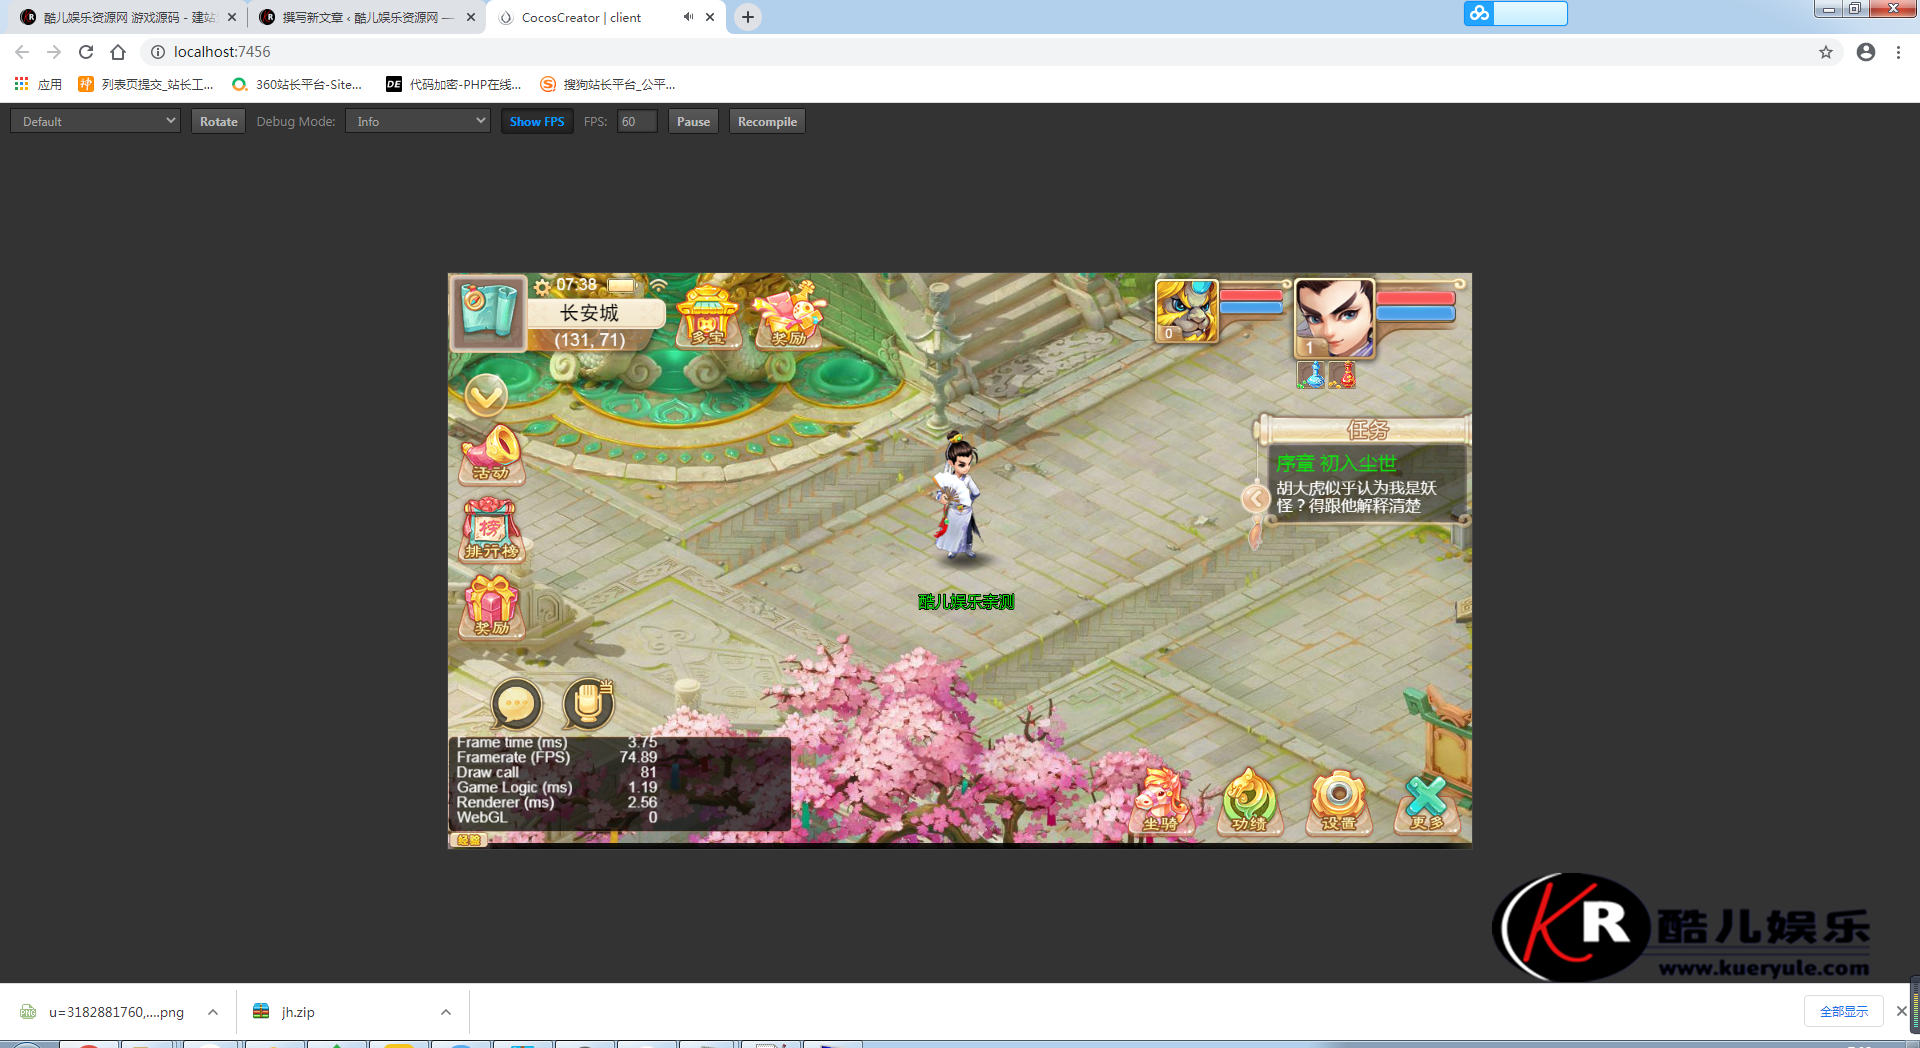Open the 设置 settings gear icon

[1339, 802]
